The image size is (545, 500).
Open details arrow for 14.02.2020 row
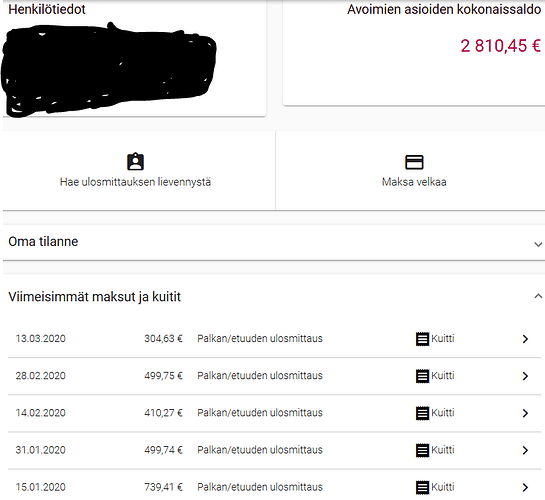(525, 413)
